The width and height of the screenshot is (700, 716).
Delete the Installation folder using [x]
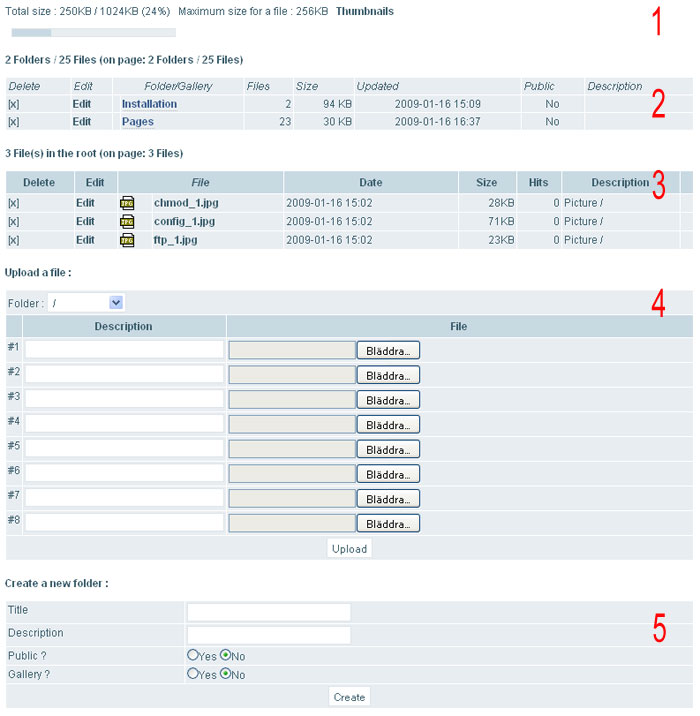(13, 104)
